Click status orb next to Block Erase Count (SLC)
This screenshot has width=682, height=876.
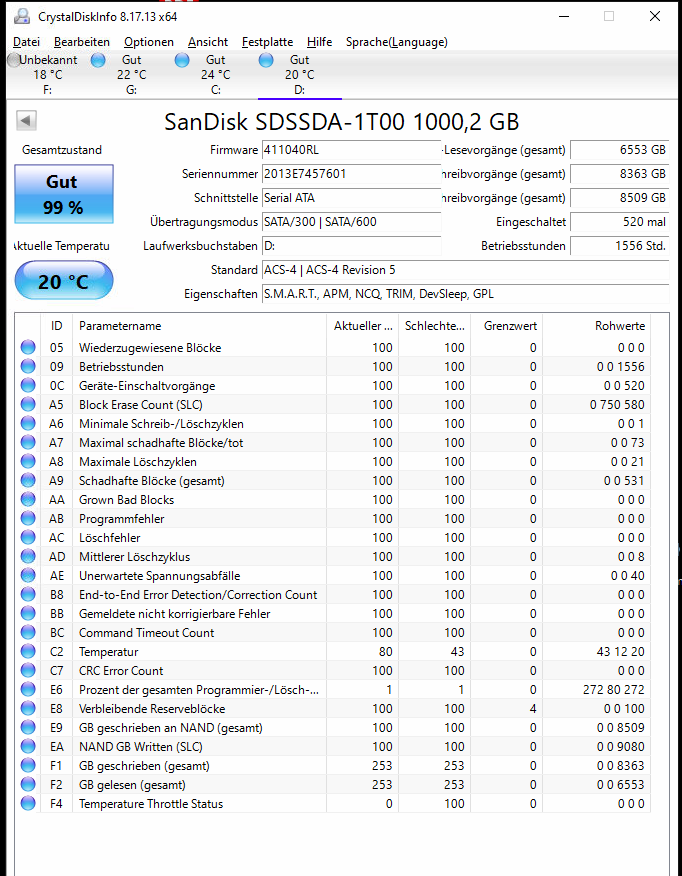[x=28, y=404]
